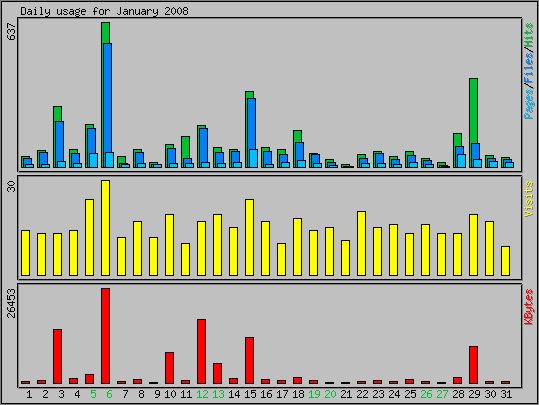Select the yellow Visits legend label
This screenshot has height=405, width=539.
529,198
